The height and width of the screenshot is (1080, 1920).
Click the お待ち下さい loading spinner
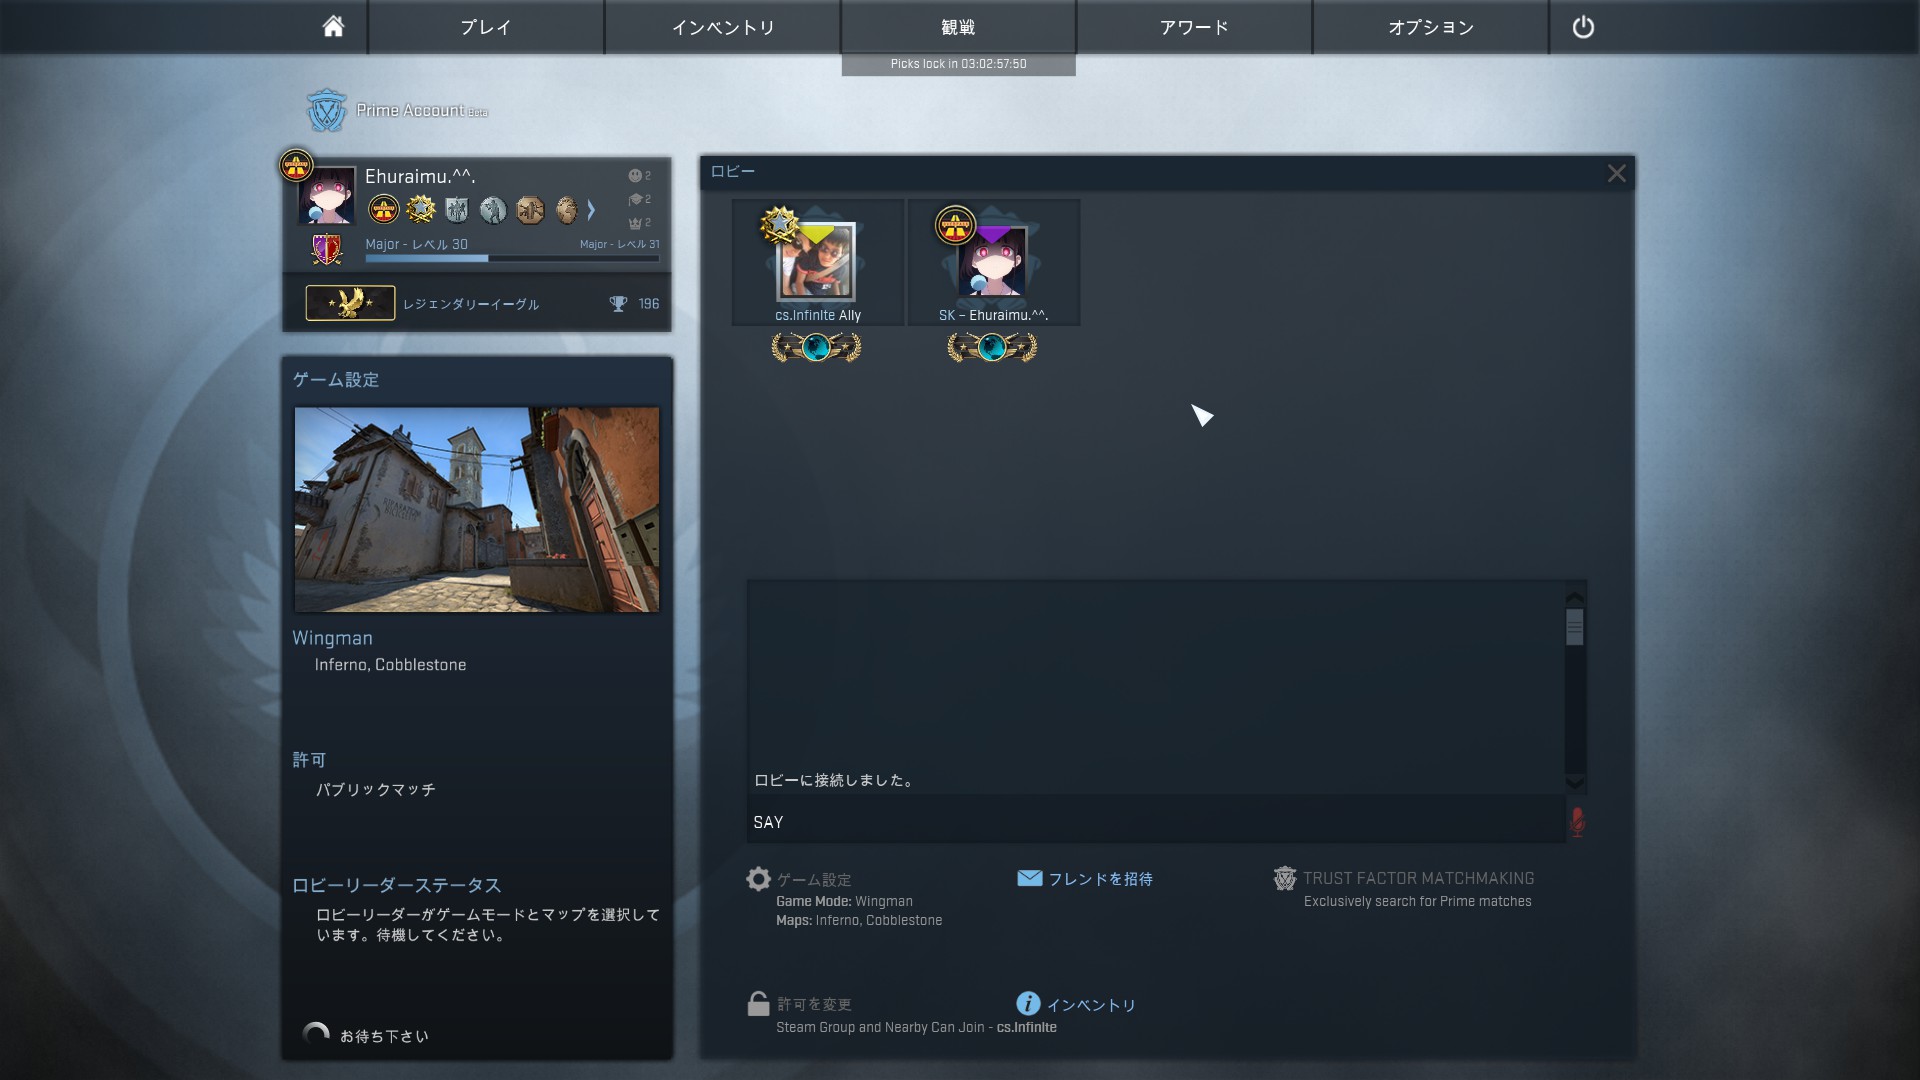coord(316,1035)
